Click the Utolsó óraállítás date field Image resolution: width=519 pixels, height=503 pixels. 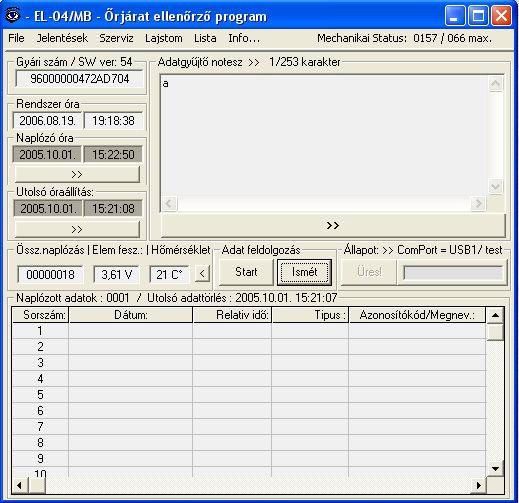point(48,209)
